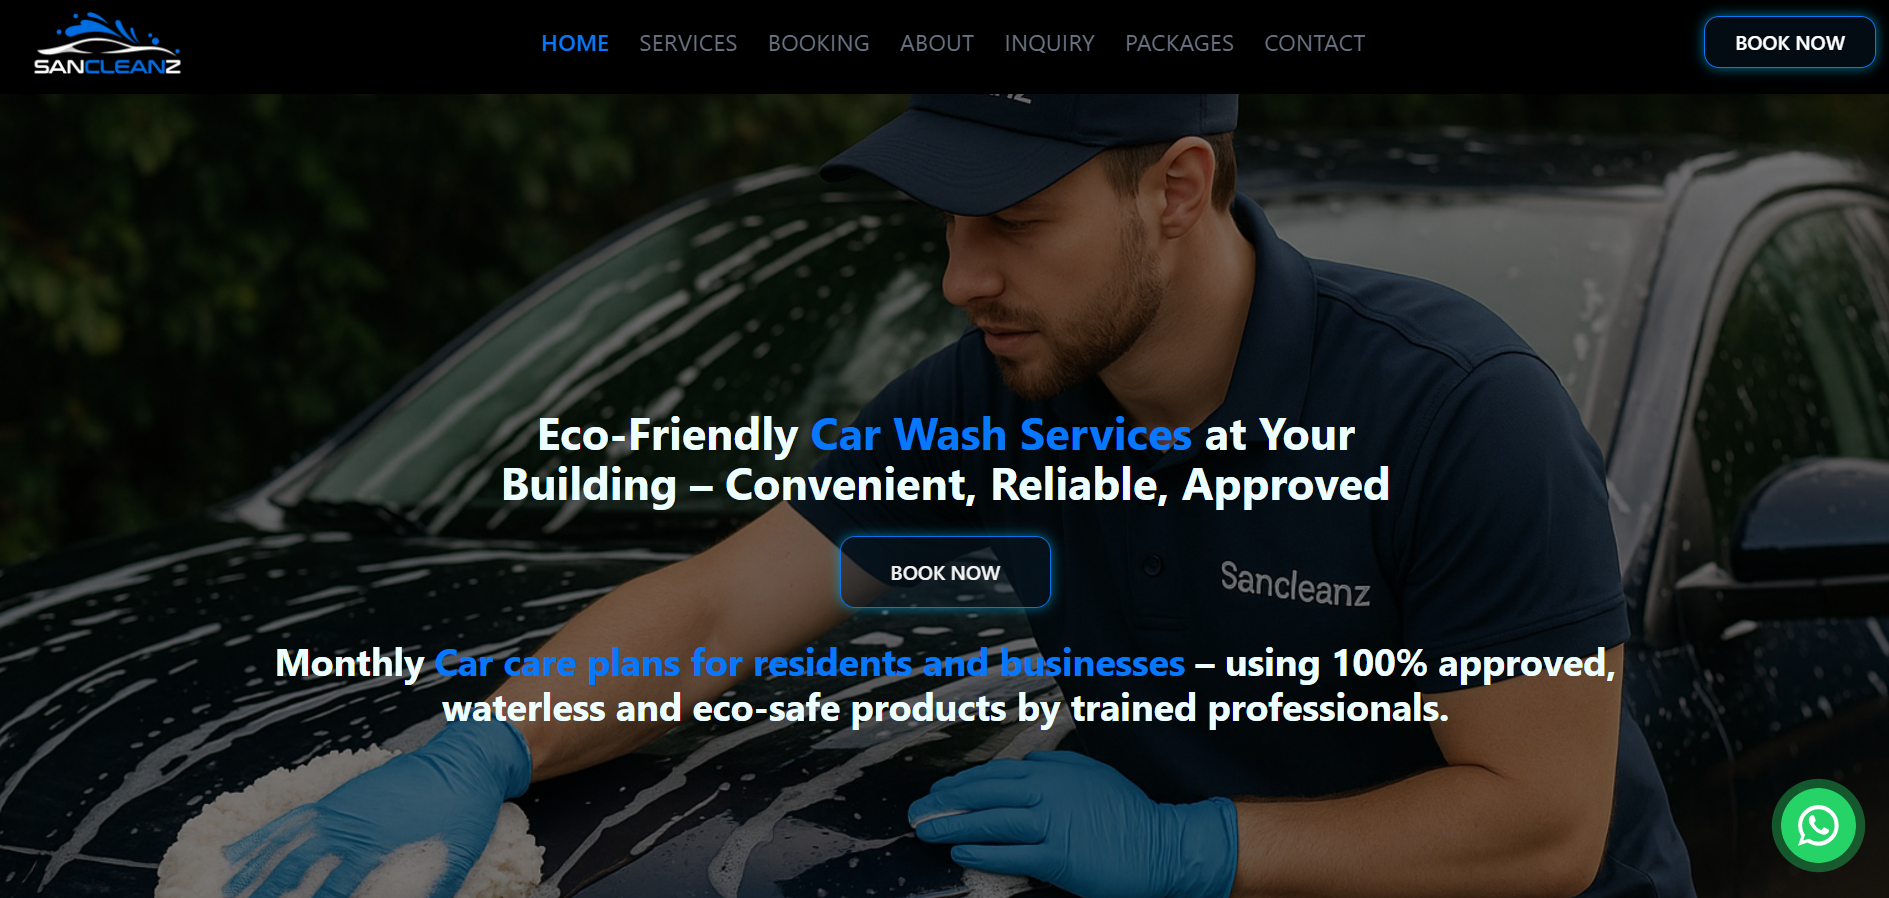Select BOOKING in the navigation bar
Viewport: 1889px width, 898px height.
point(818,43)
